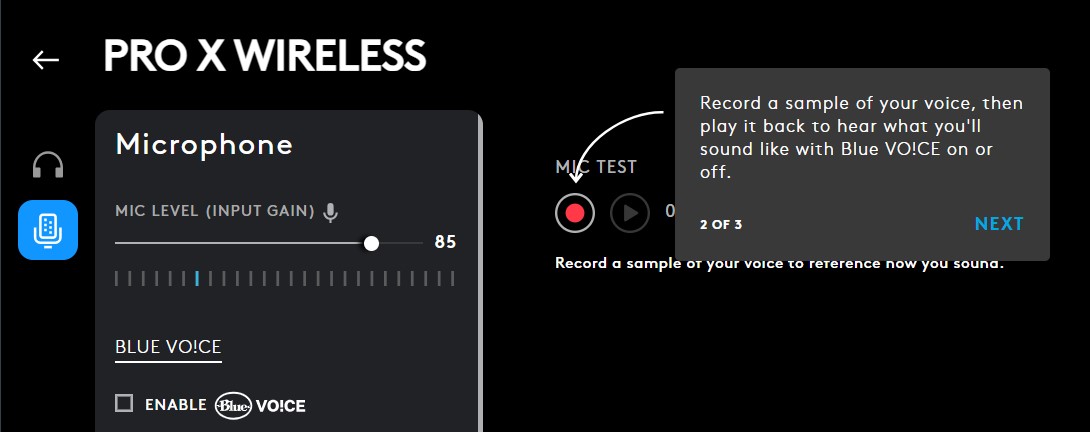Click the 2 OF 3 step indicator
The width and height of the screenshot is (1090, 432).
point(721,224)
